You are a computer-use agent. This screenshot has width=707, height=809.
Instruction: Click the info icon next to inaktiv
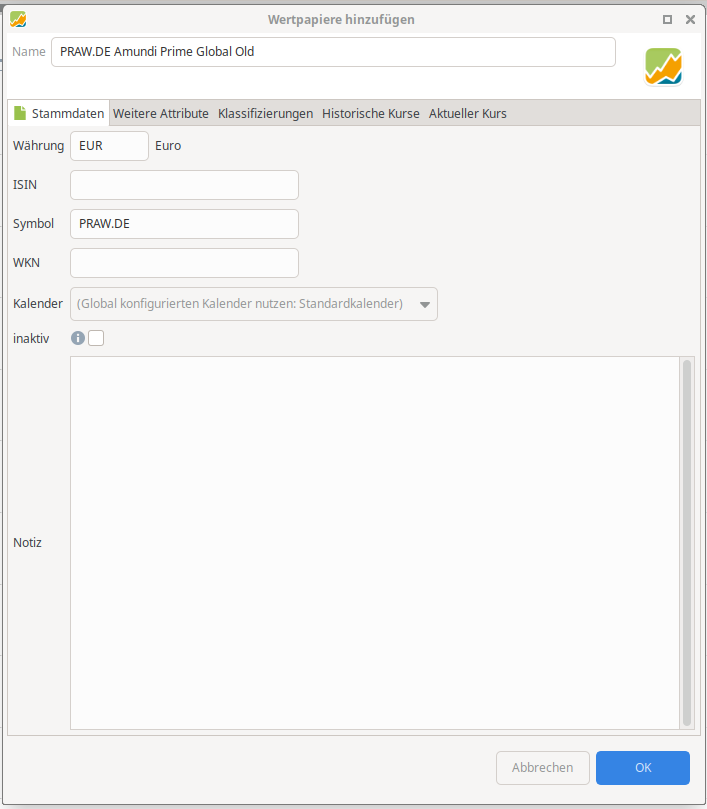click(78, 339)
